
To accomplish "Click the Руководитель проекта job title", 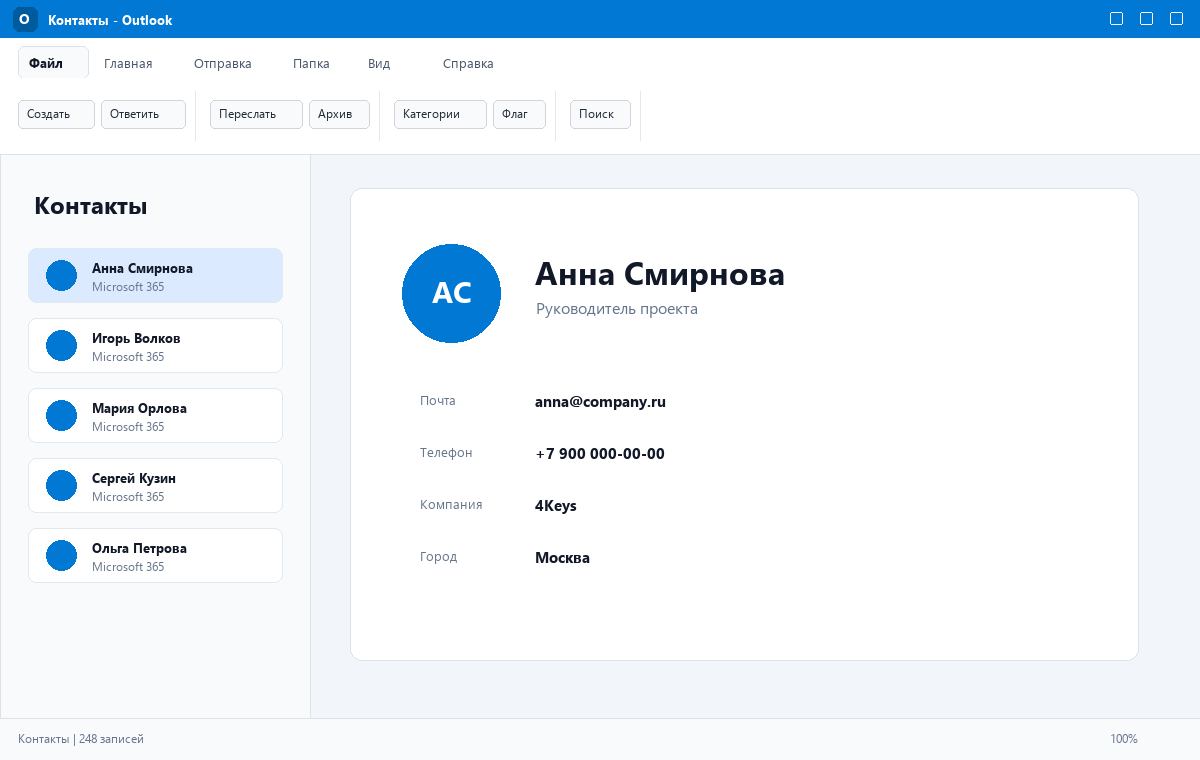I will [617, 309].
